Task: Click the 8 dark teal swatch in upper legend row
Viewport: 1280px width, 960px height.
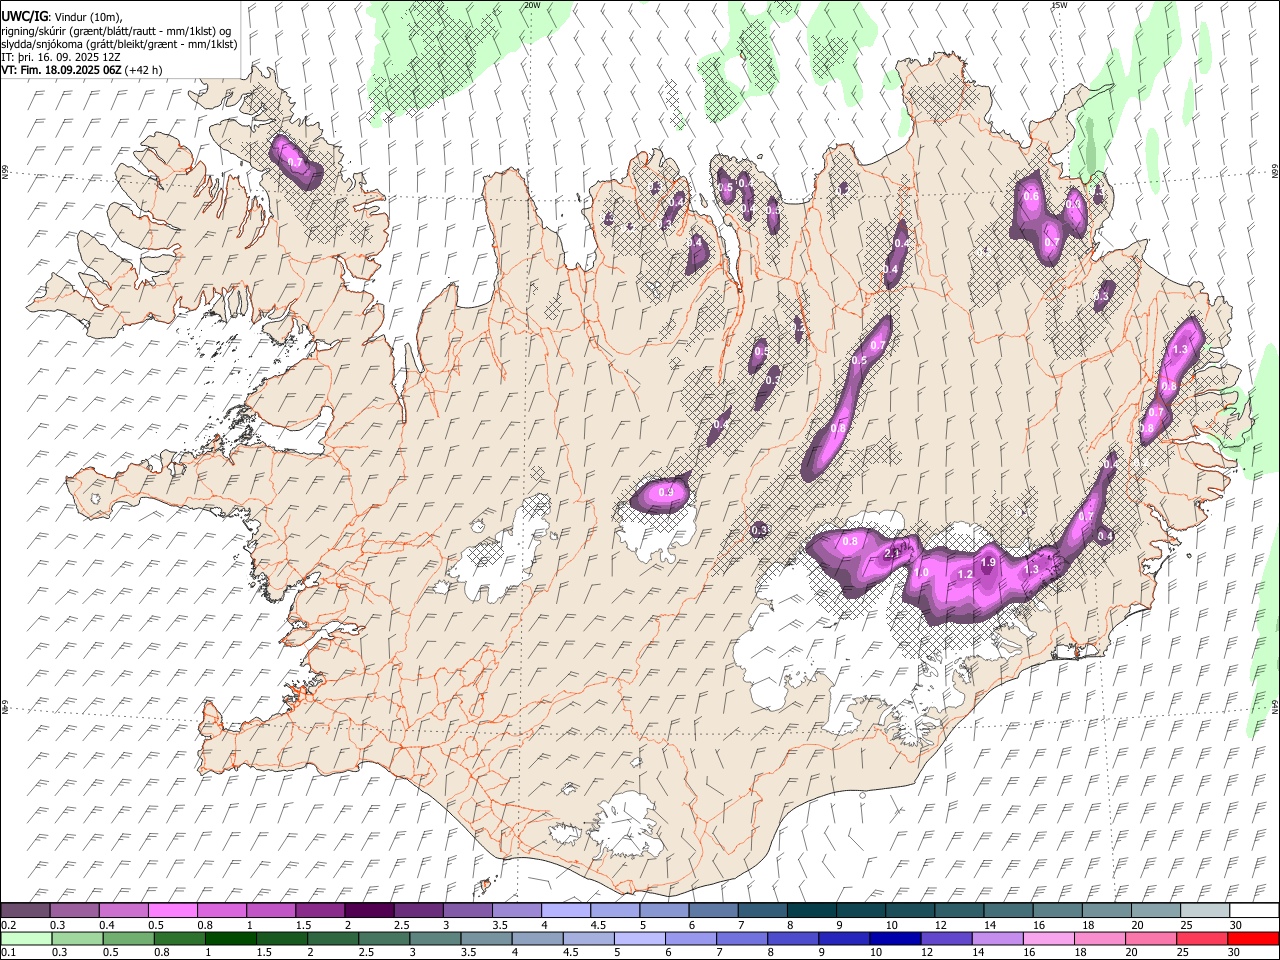Action: (811, 911)
